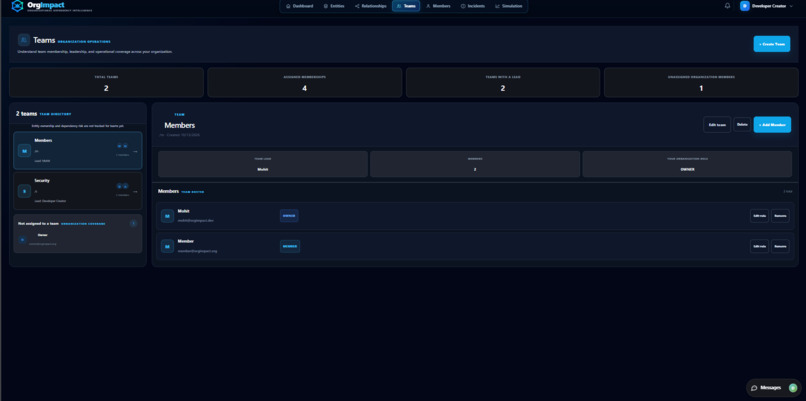Click the Developer Creator avatar icon

(x=744, y=6)
